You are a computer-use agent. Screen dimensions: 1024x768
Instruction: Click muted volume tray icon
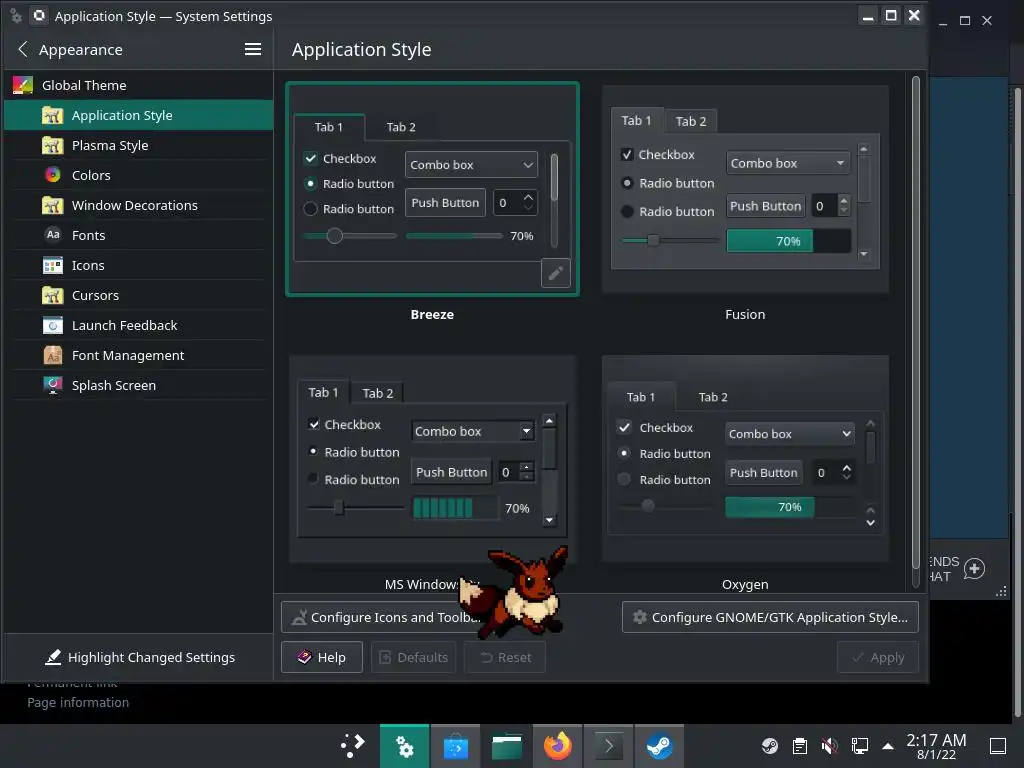(x=829, y=746)
